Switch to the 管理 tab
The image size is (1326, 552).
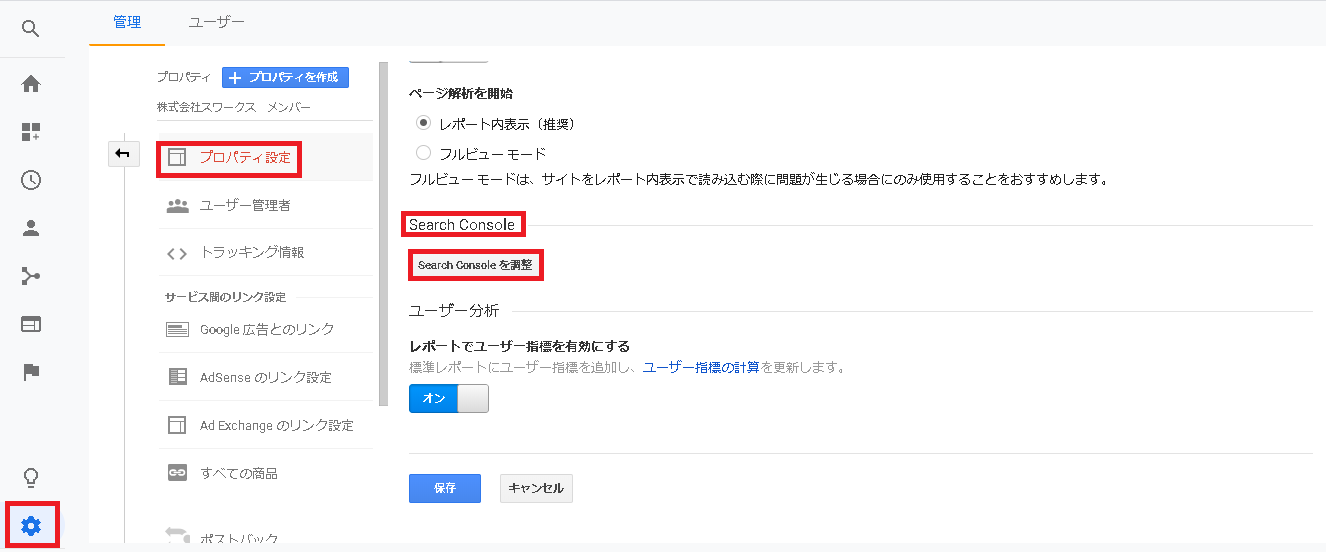coord(127,22)
